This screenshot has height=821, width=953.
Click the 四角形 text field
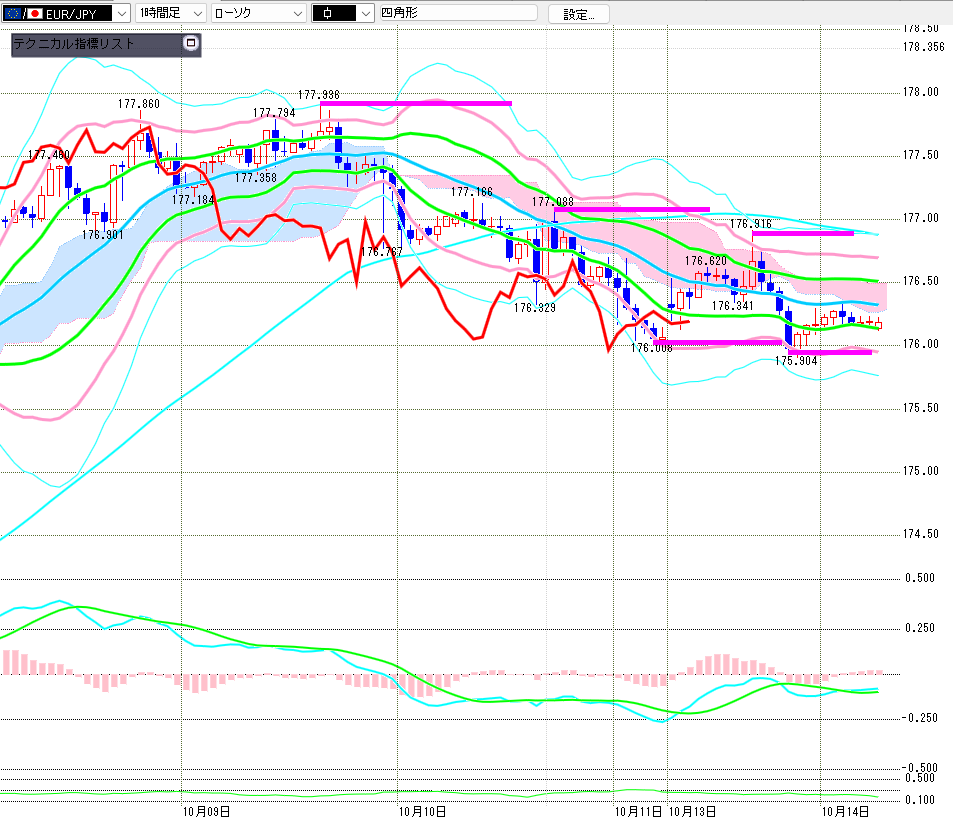coord(457,14)
